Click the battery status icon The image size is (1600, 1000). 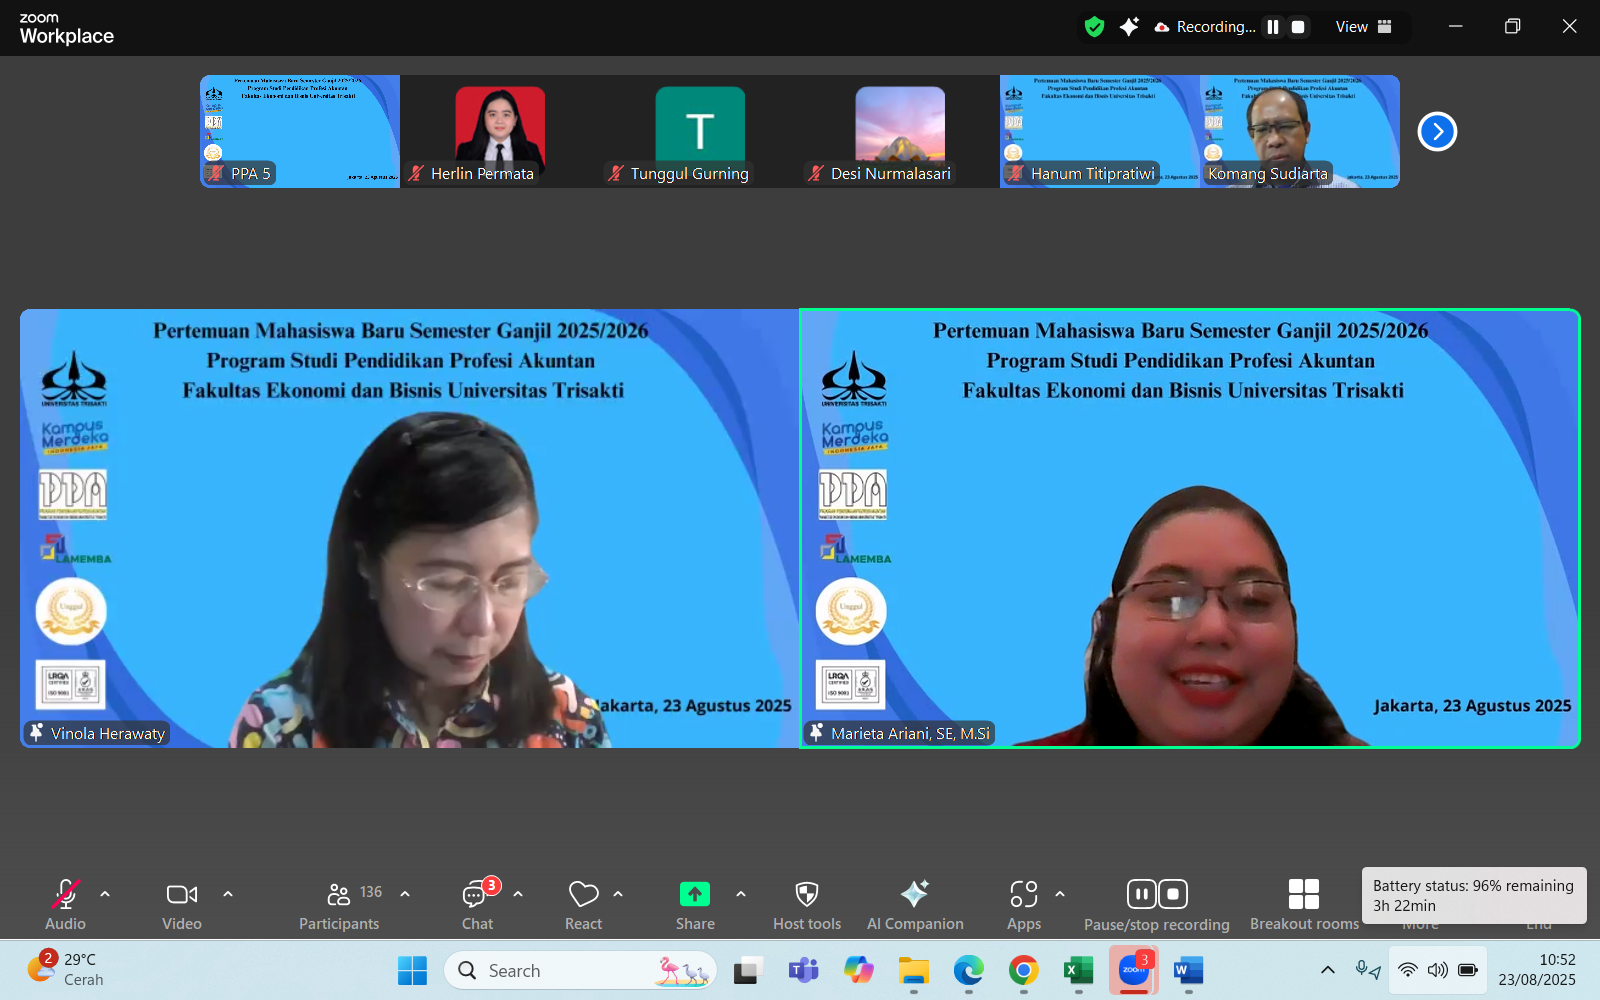[1468, 970]
